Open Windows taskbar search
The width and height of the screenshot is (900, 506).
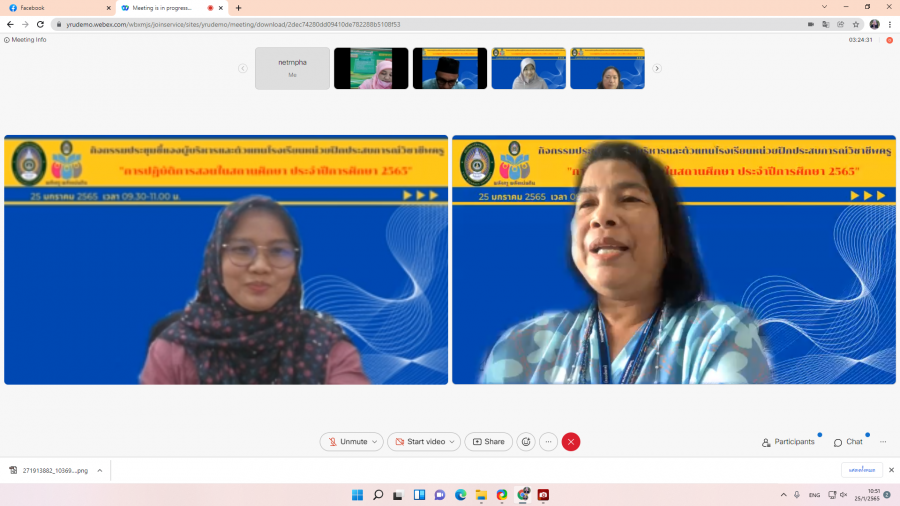[378, 495]
